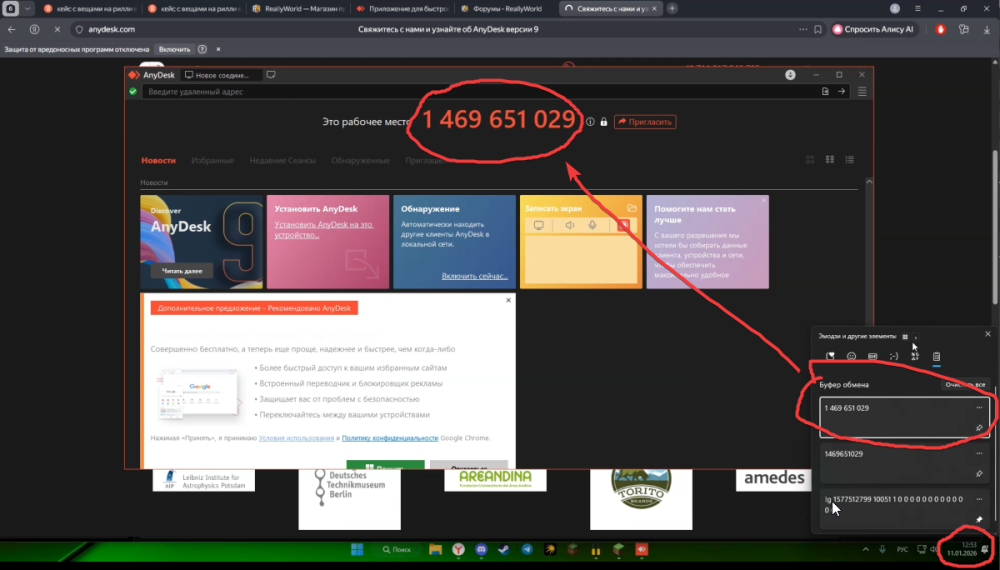1000x570 pixels.
Task: Switch to the Форумы - ReallyWorld browser tab
Action: click(x=502, y=9)
